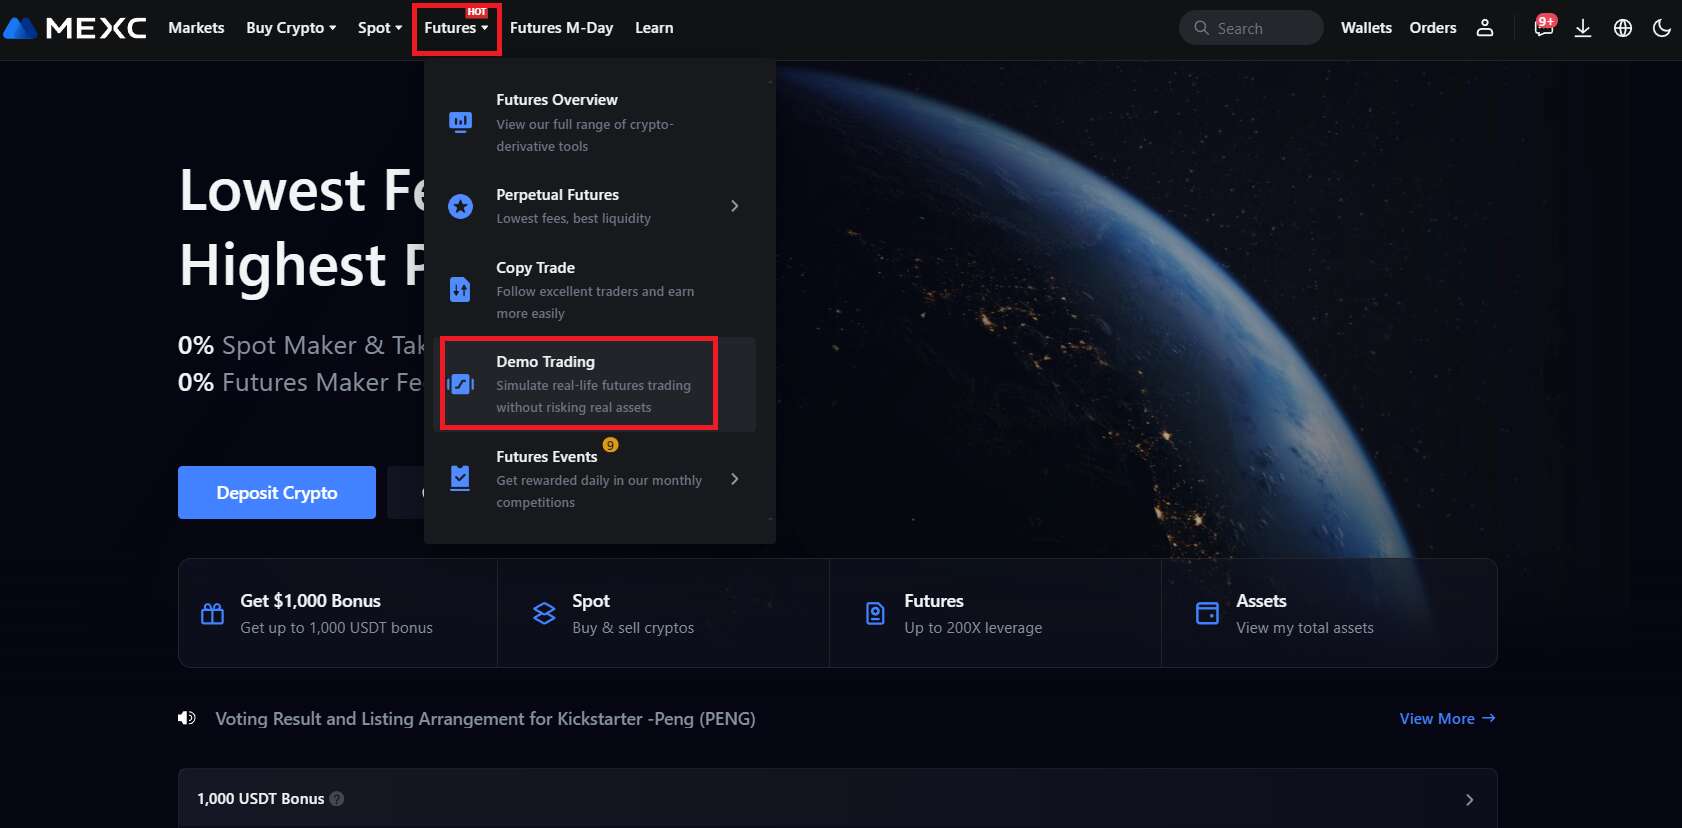The image size is (1682, 828).
Task: Open the PENG Kickstarter announcement text
Action: coord(485,718)
